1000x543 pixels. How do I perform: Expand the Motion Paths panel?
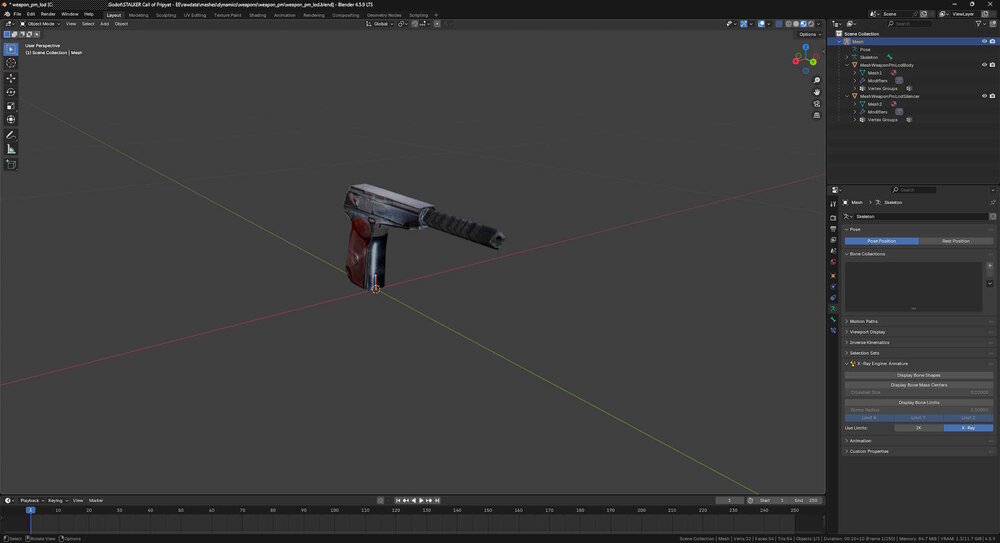[x=918, y=322]
